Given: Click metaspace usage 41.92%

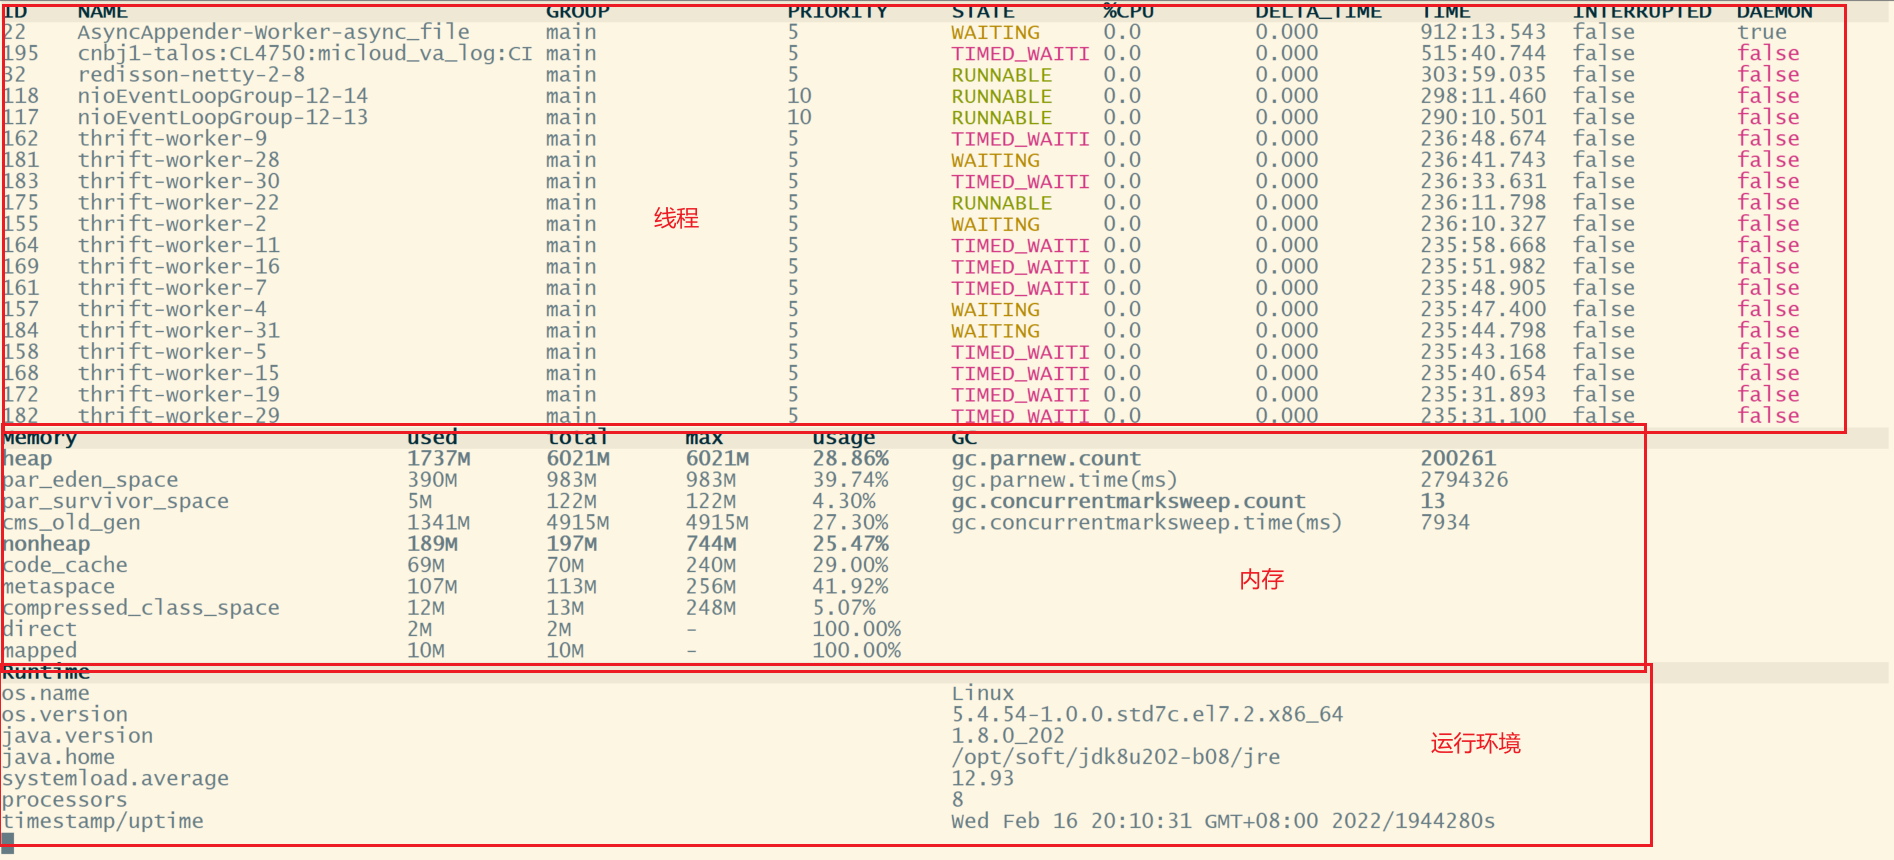Looking at the screenshot, I should [850, 587].
